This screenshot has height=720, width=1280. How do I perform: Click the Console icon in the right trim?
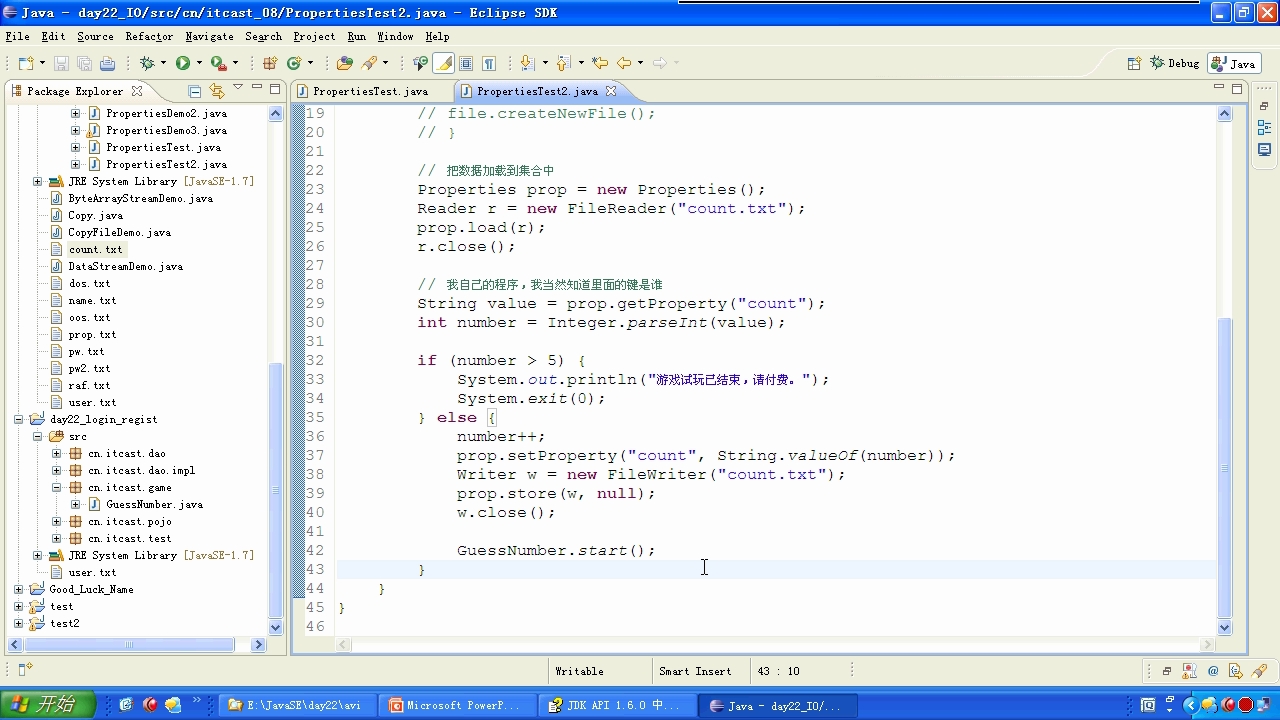click(1264, 150)
